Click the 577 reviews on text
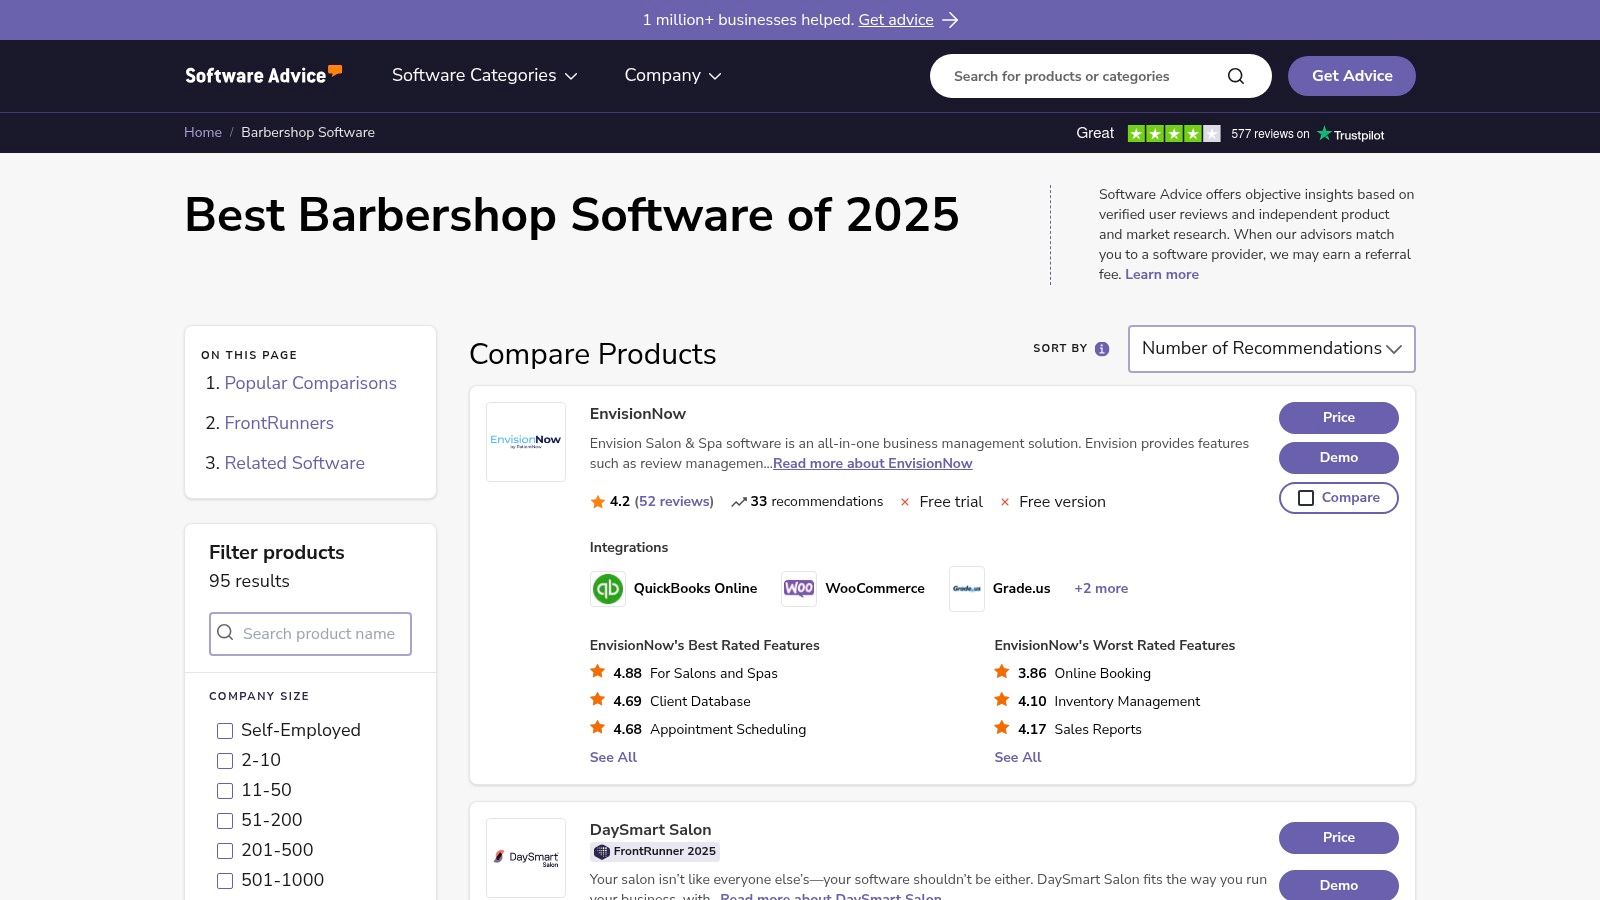Image resolution: width=1600 pixels, height=900 pixels. coord(1270,134)
